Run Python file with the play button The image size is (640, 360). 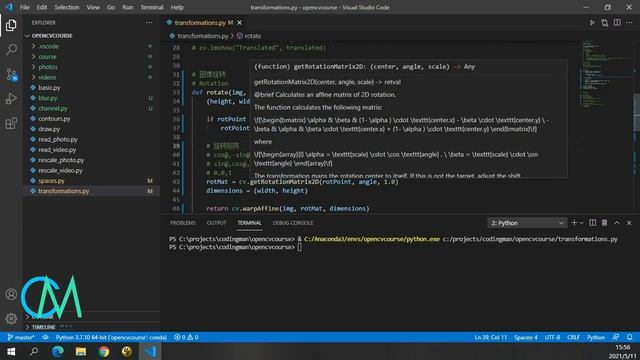(x=592, y=22)
